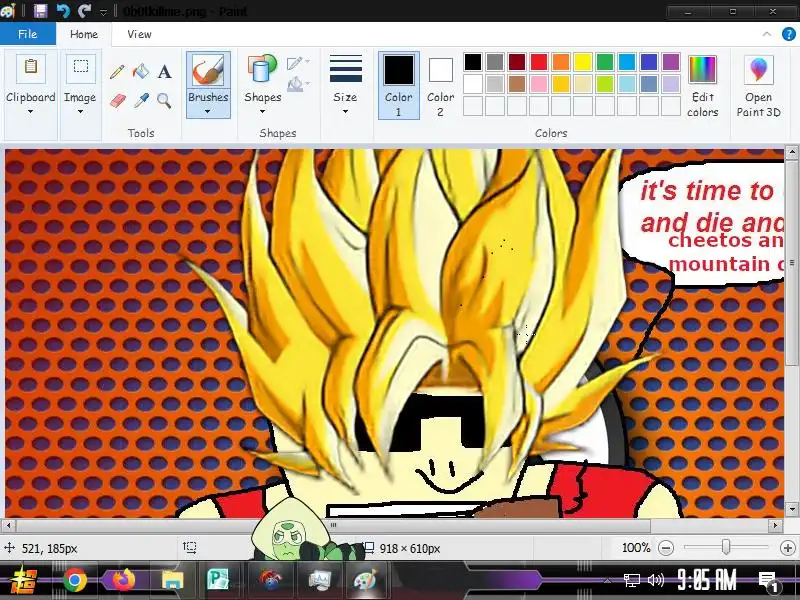Click the Paint icon in the taskbar
This screenshot has height=600, width=800.
365,580
